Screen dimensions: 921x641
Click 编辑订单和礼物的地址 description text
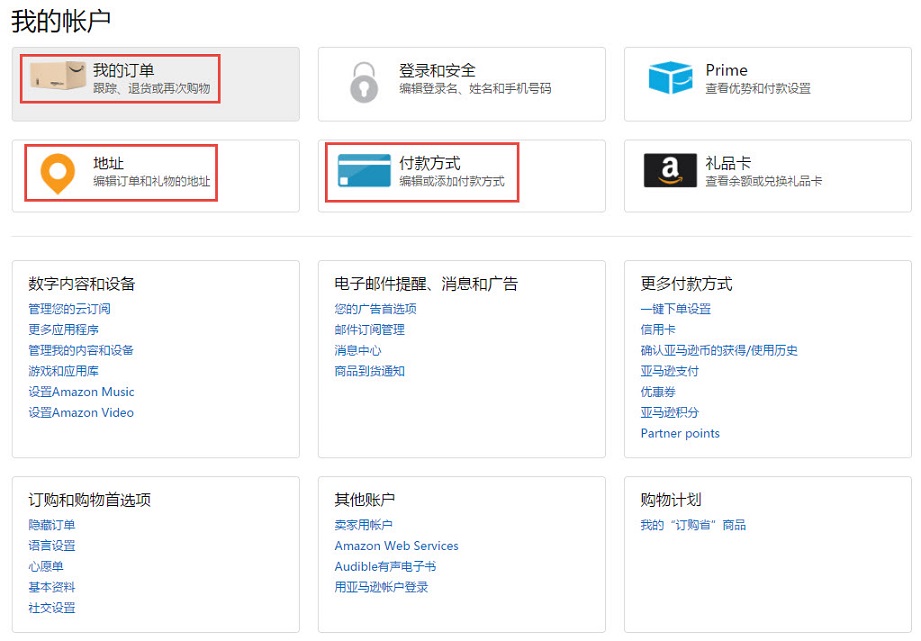tap(152, 181)
